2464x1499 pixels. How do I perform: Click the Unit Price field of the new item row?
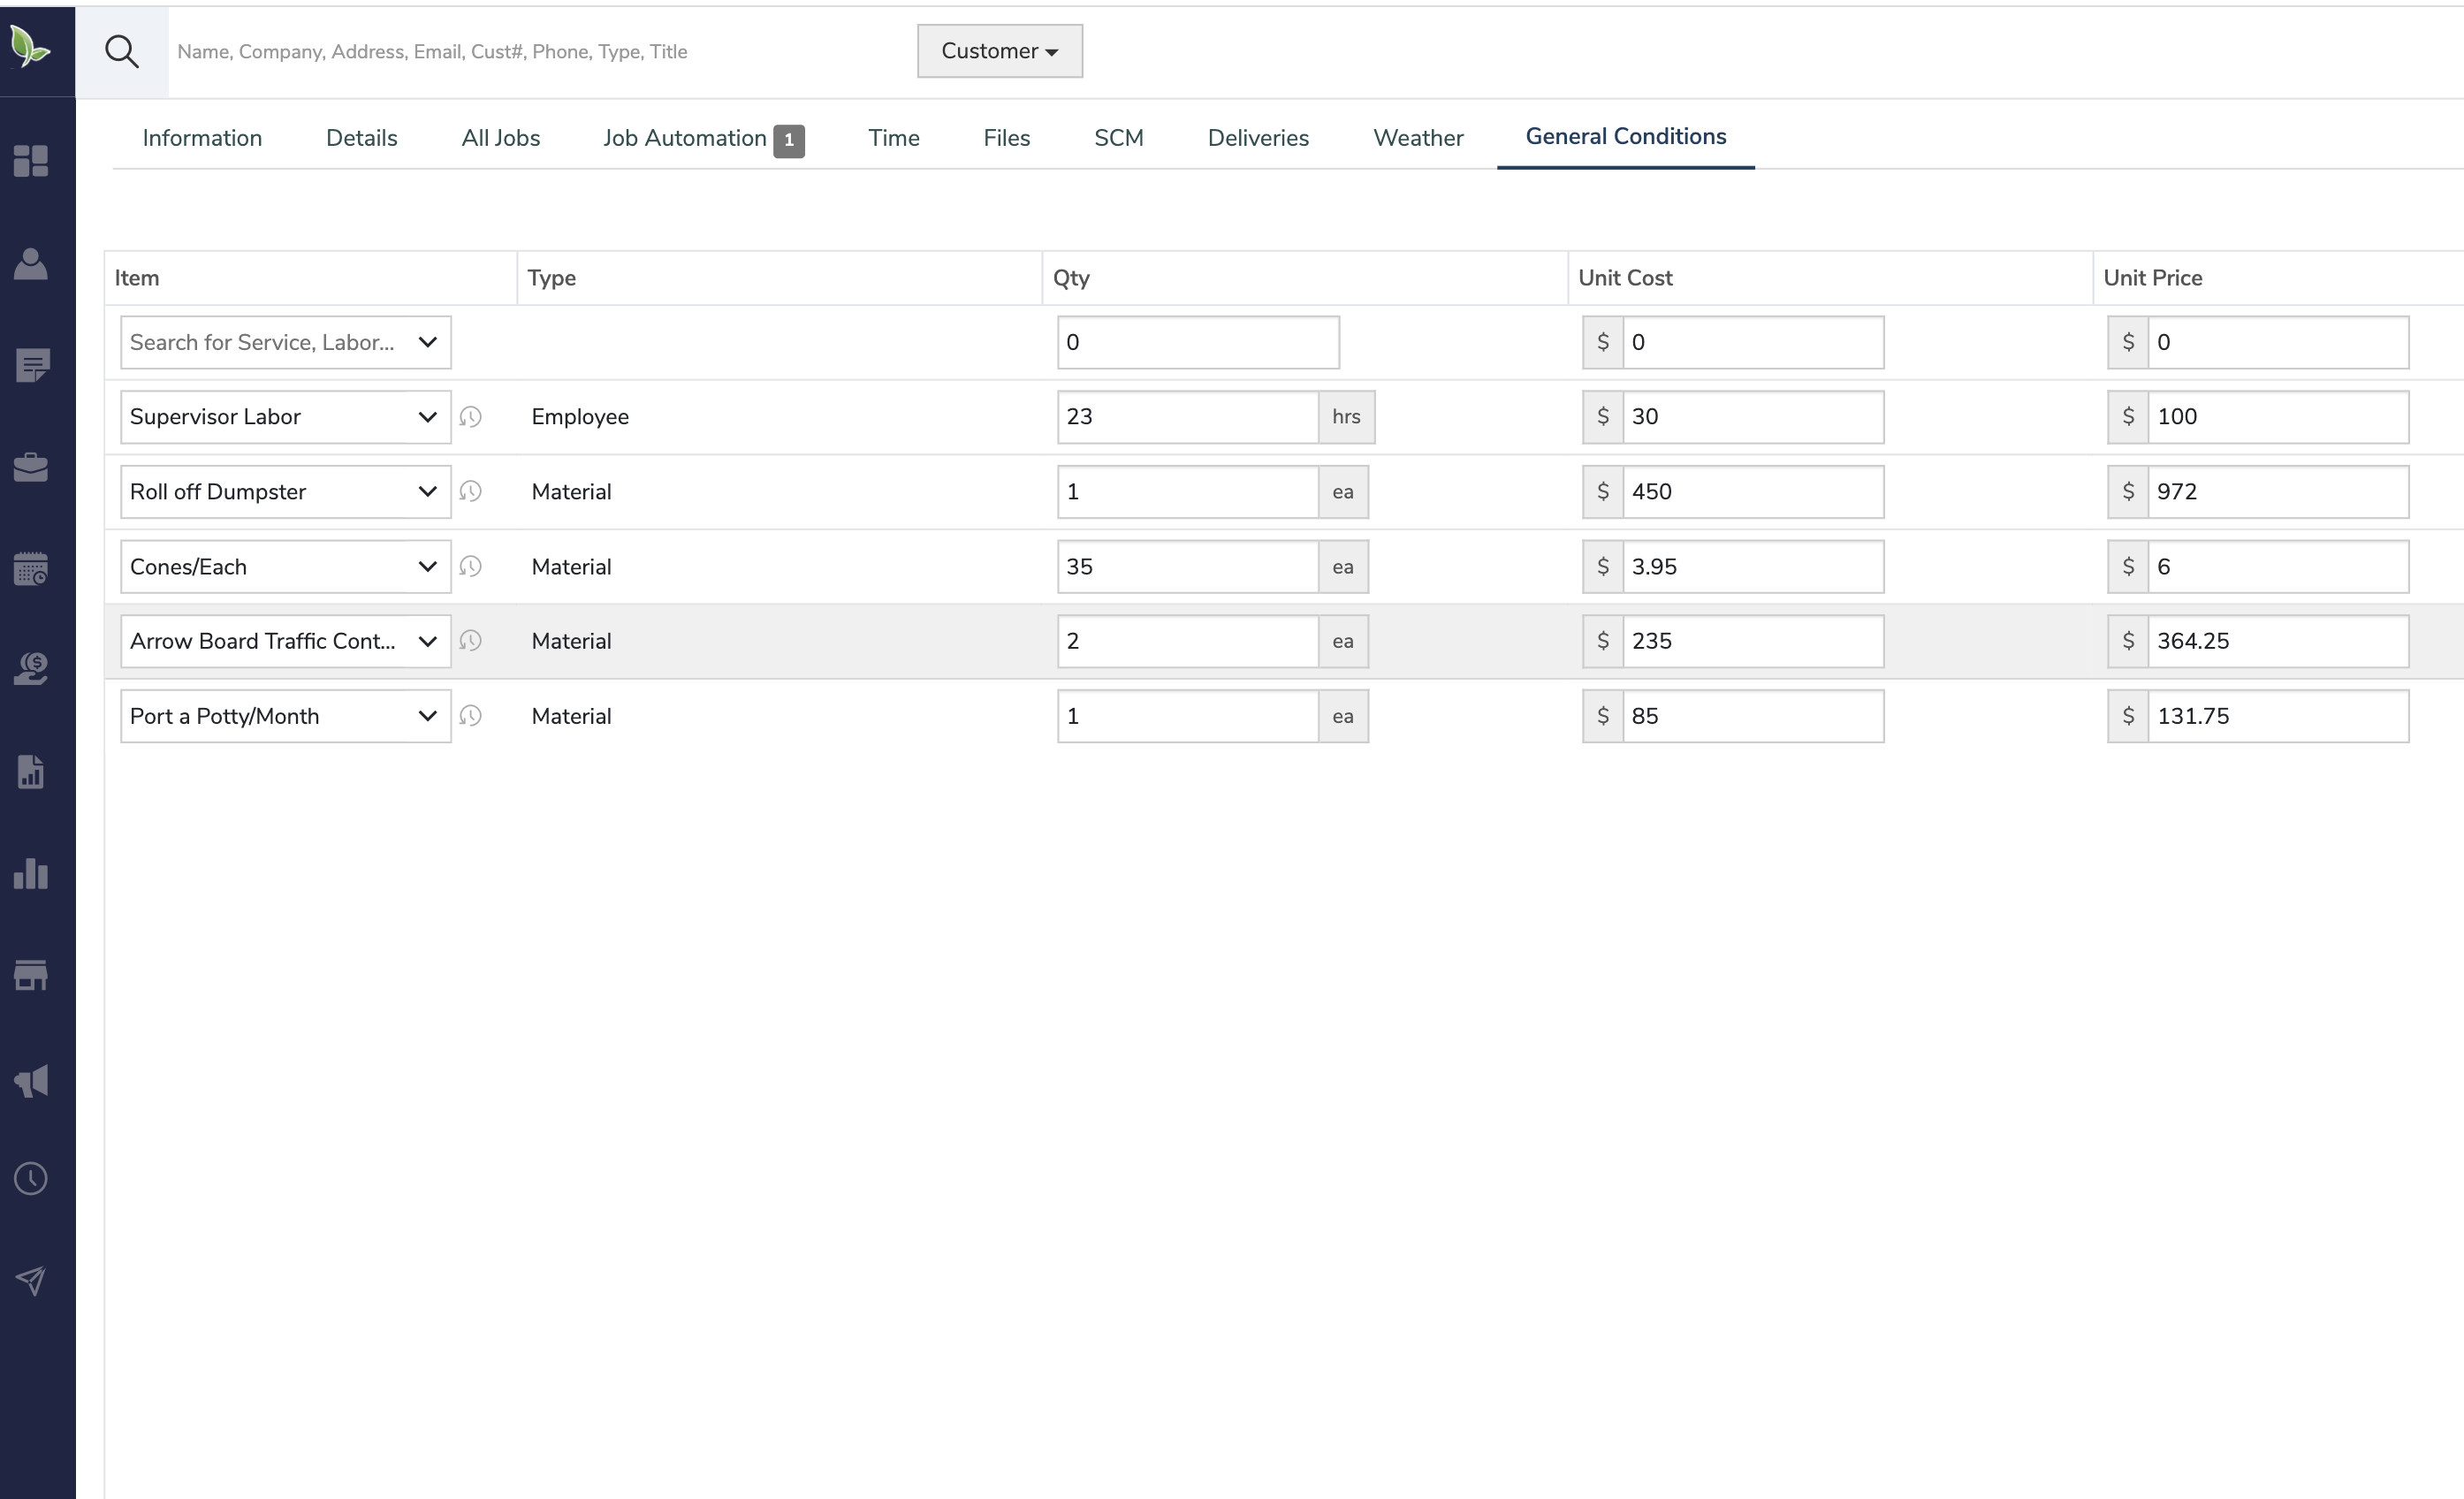(2278, 342)
